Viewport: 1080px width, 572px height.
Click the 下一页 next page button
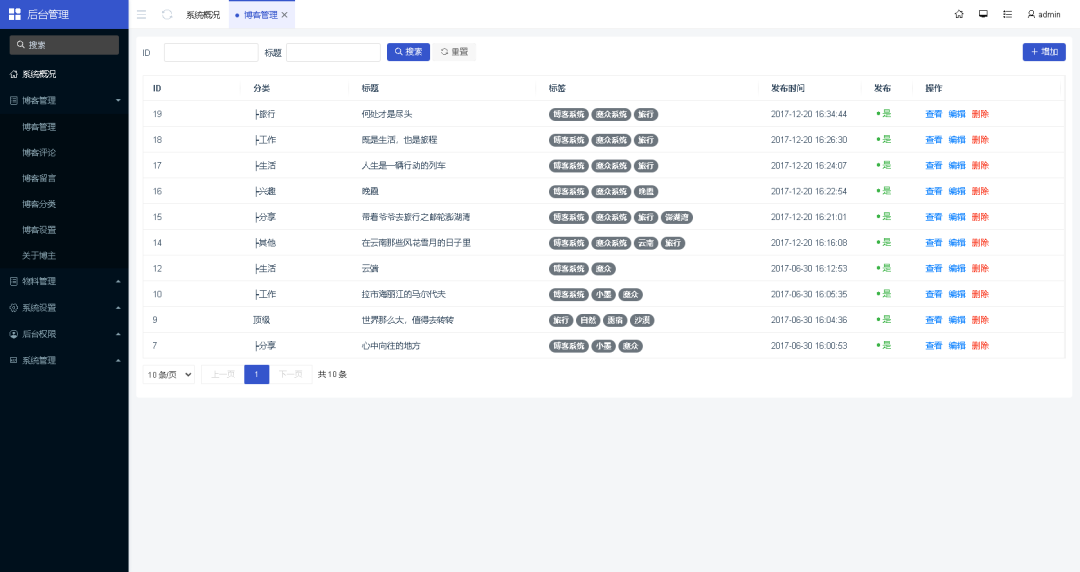291,374
